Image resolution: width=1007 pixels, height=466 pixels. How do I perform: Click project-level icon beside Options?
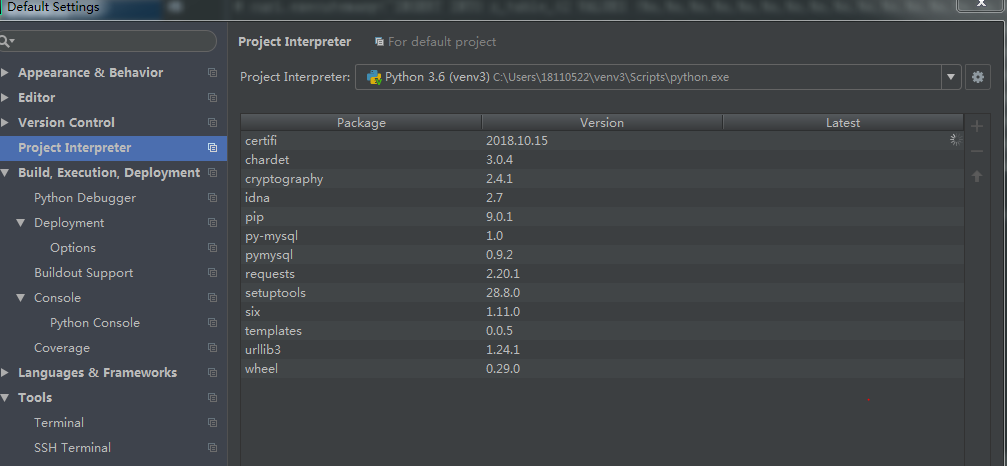pyautogui.click(x=213, y=248)
